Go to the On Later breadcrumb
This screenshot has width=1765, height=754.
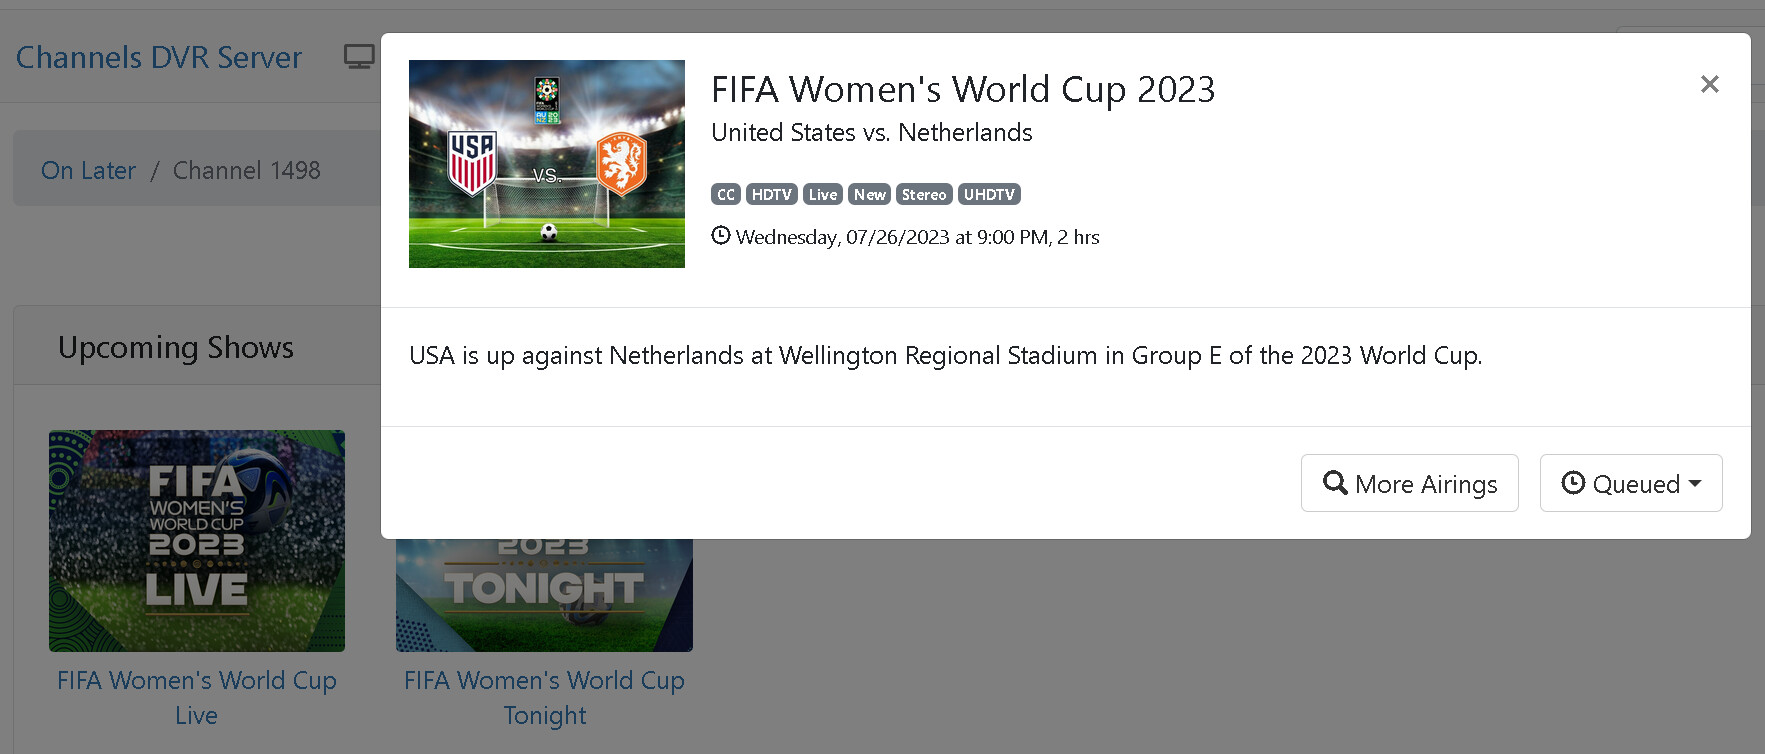[x=88, y=171]
